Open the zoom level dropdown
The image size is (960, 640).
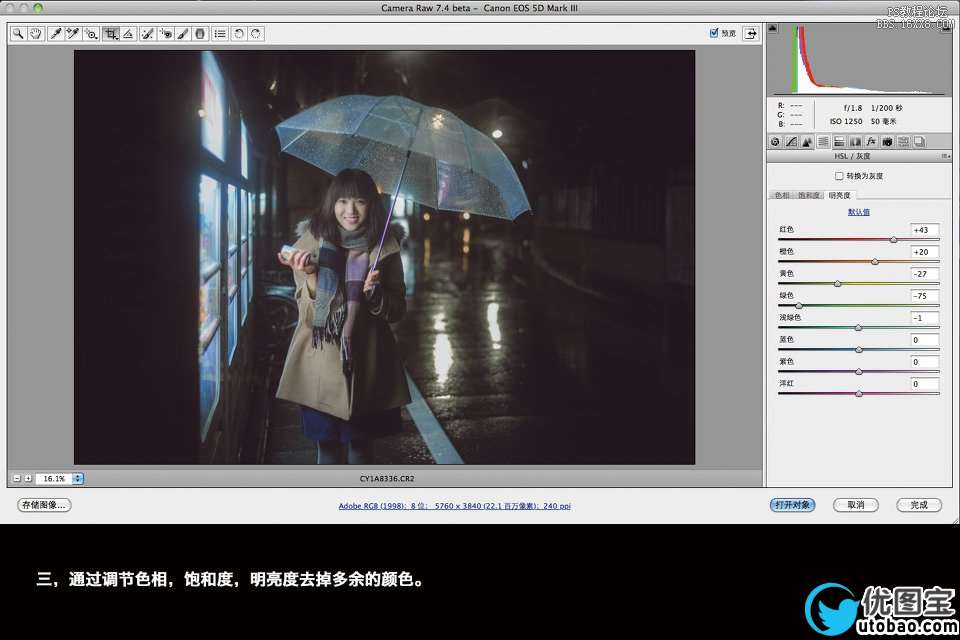(x=78, y=478)
